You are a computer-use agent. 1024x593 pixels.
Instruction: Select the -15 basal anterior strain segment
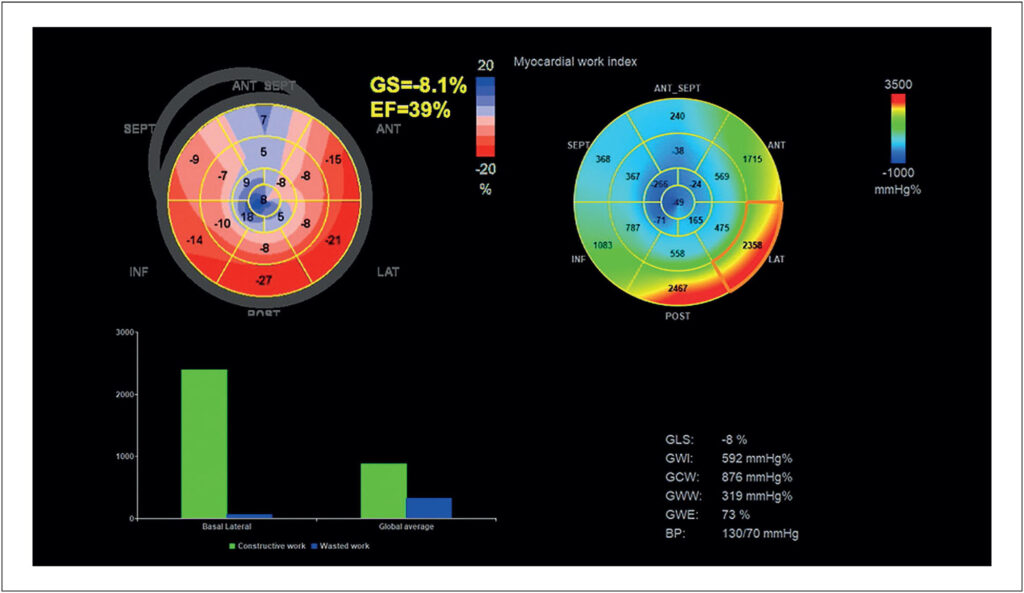[x=333, y=159]
